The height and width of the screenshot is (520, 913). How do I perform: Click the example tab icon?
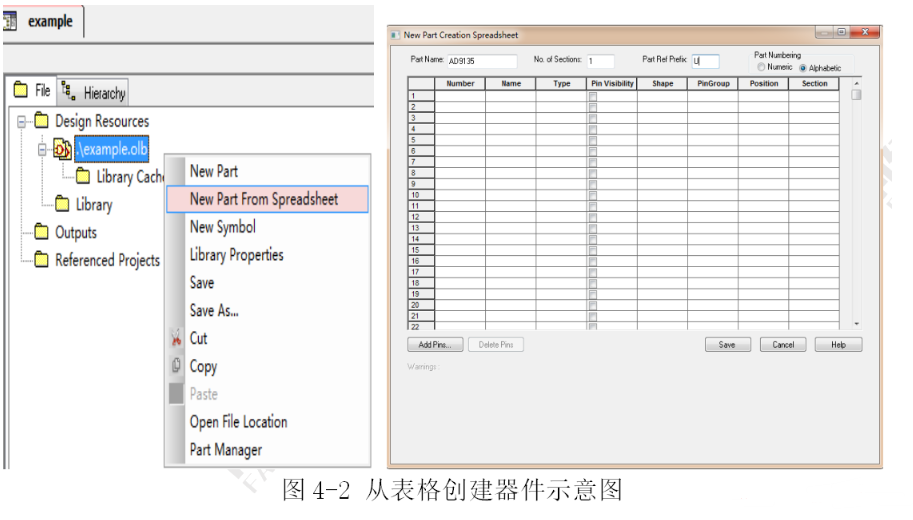pos(9,22)
